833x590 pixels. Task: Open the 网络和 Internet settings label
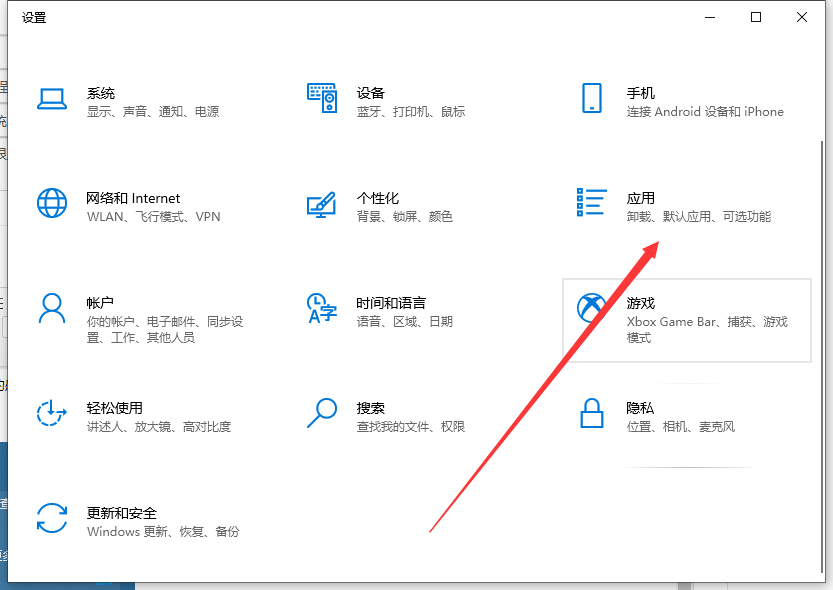coord(133,199)
